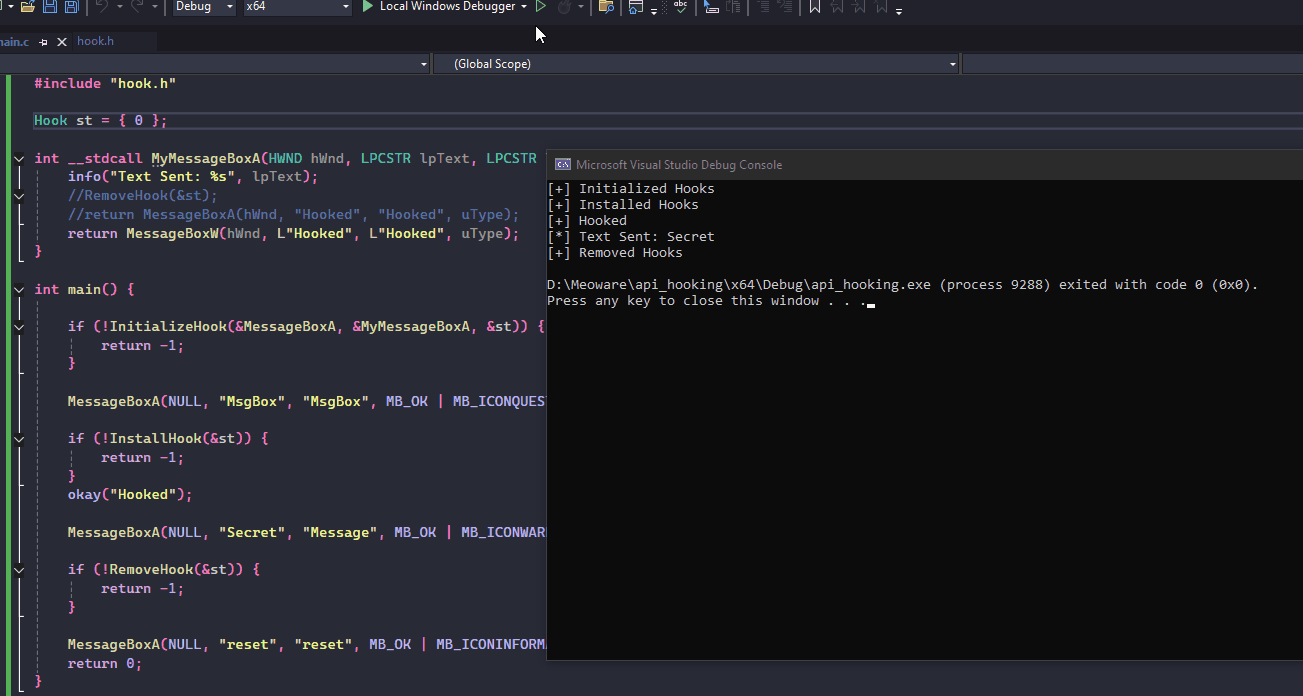
Task: Collapse the MyMessageBoxA function outline
Action: coord(19,159)
